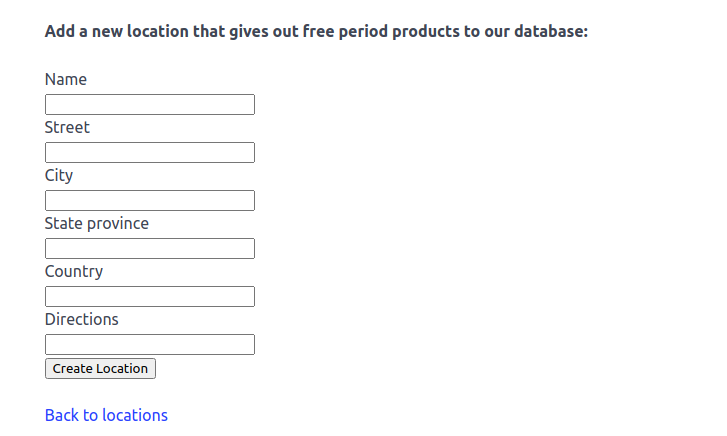
Task: Select the City input field
Action: click(150, 200)
